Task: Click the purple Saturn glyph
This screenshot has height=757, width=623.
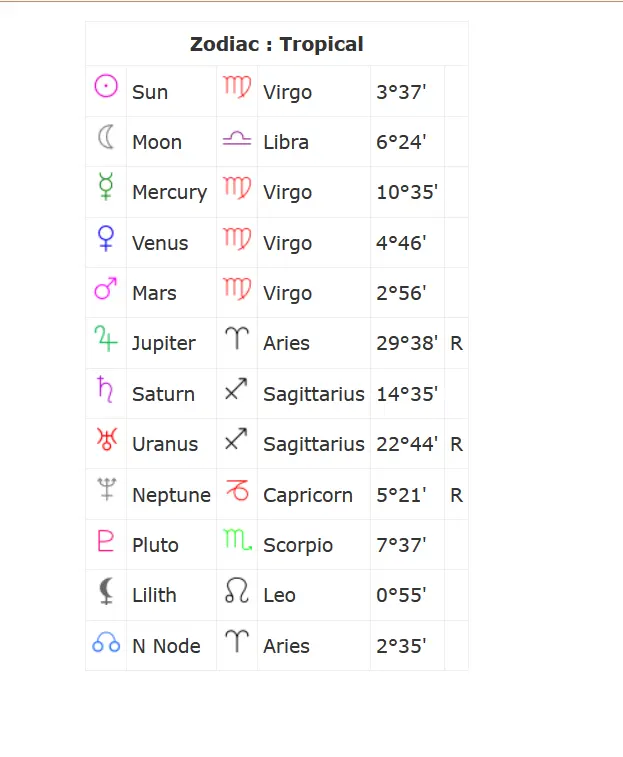Action: pos(105,389)
